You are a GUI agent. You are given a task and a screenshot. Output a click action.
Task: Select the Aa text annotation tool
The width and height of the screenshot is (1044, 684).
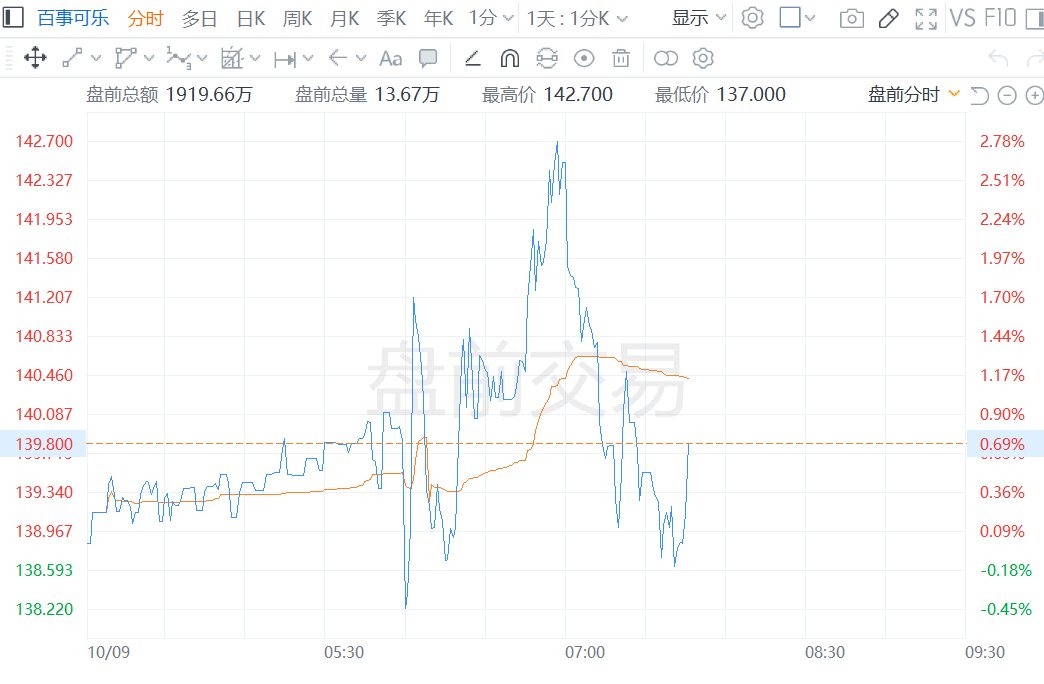[391, 59]
